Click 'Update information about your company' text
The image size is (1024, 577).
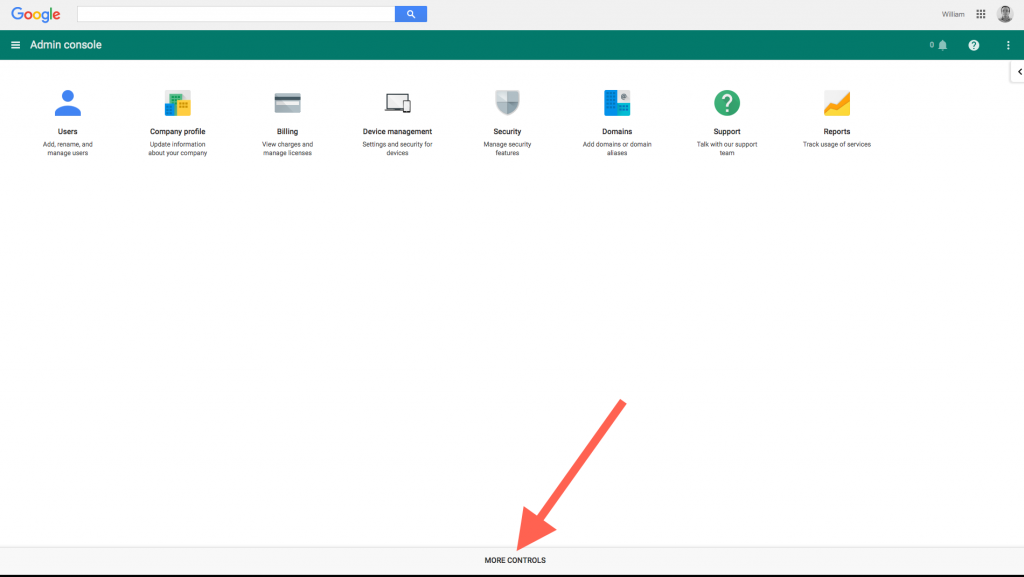click(178, 149)
